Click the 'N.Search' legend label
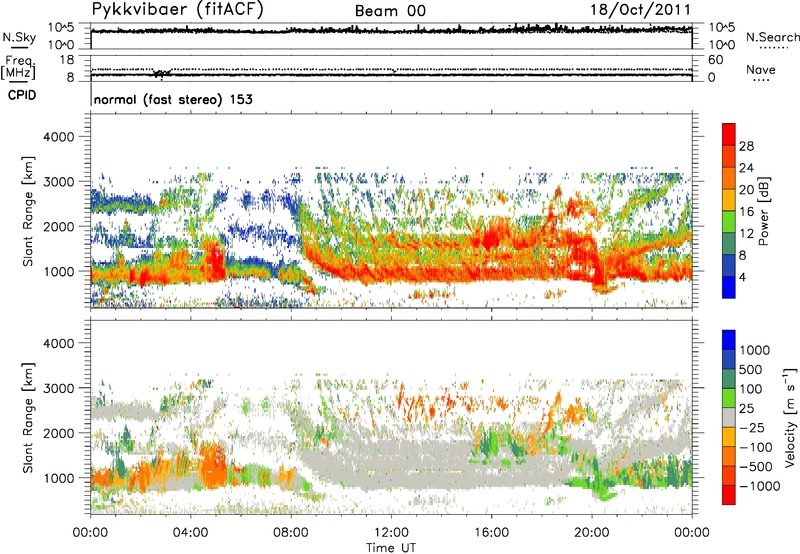 pyautogui.click(x=772, y=37)
